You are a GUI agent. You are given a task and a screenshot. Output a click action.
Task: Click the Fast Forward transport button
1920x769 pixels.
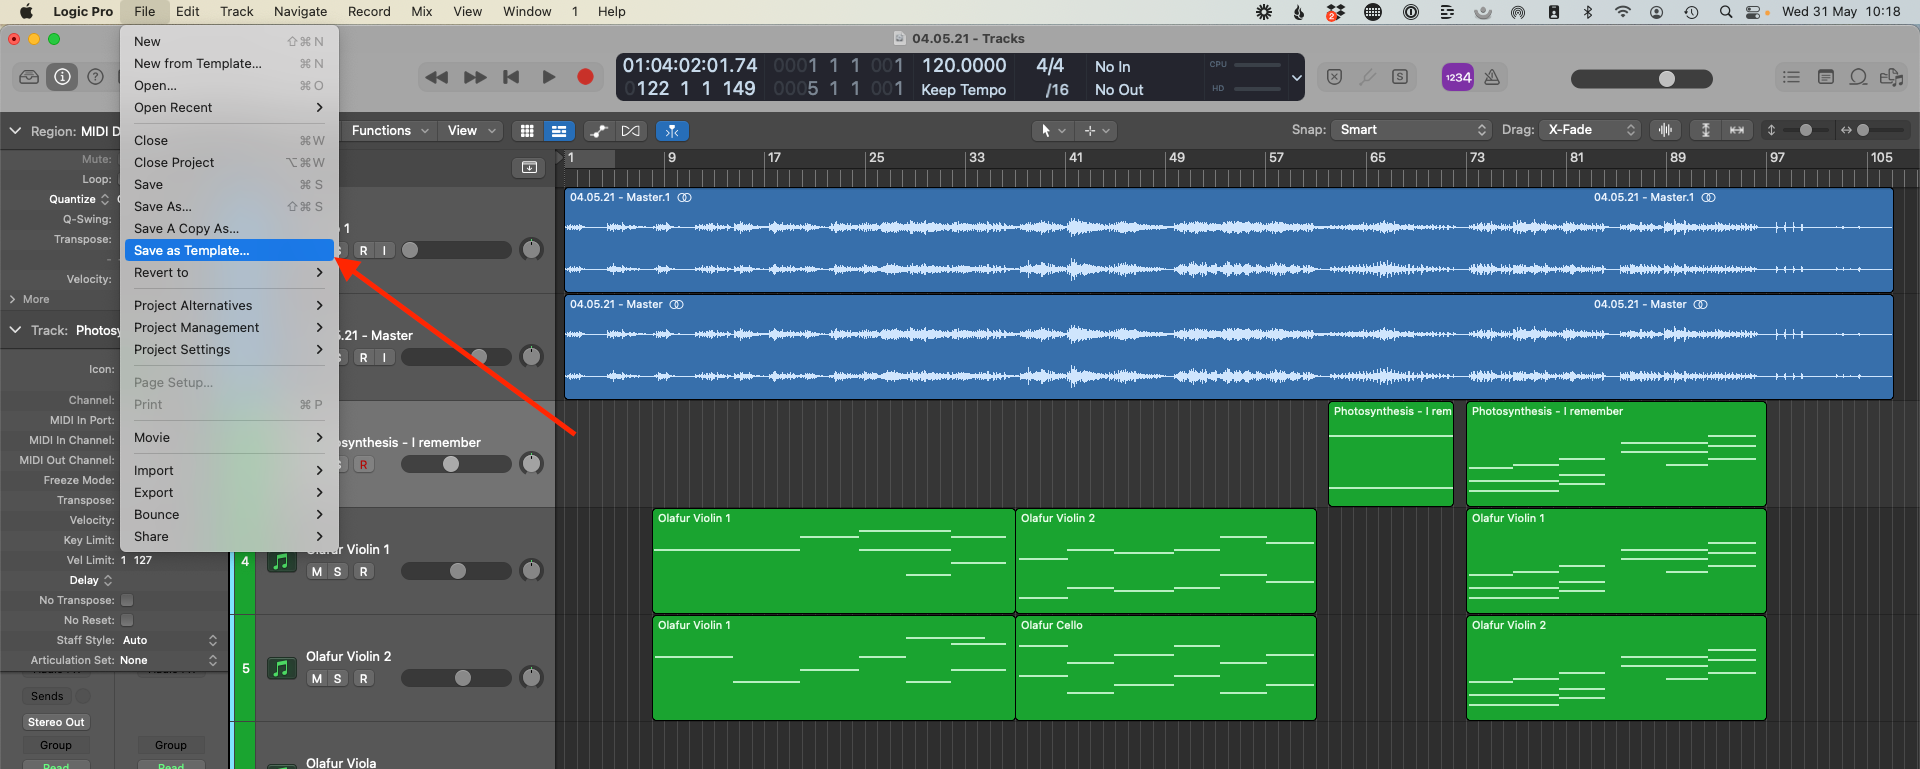[x=475, y=77]
